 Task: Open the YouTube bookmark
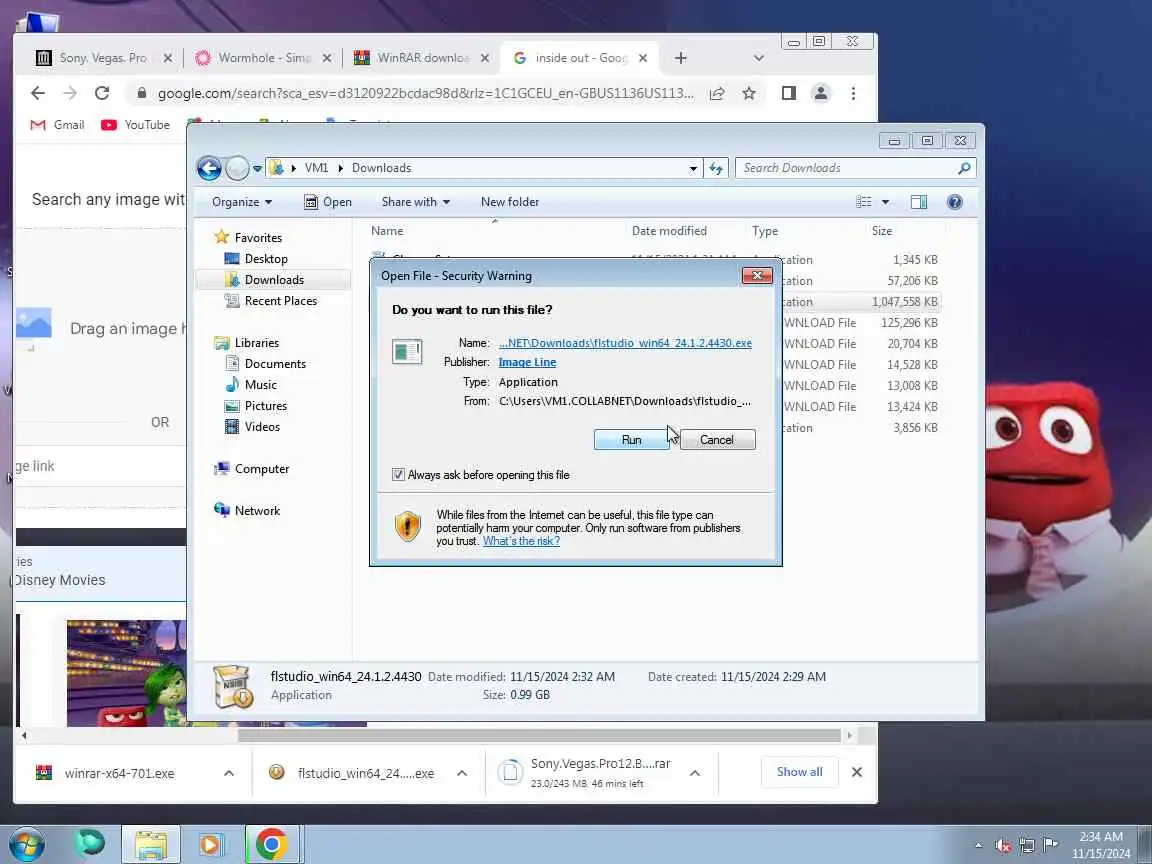pos(135,125)
